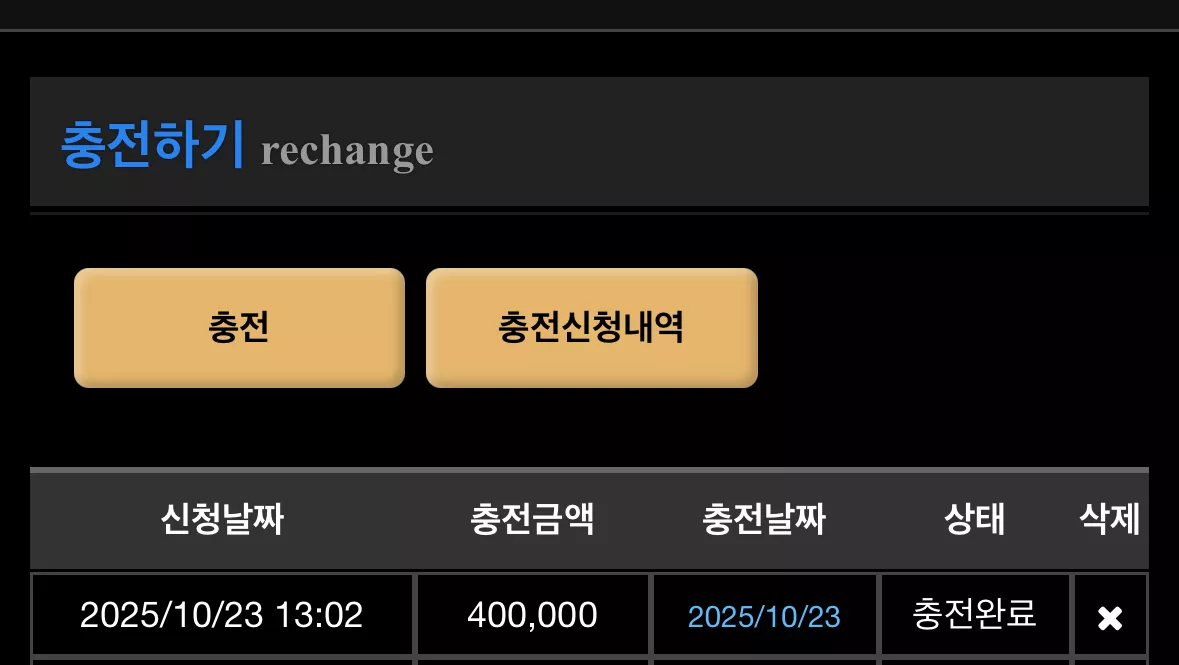Click empty header panel beside rechange

tap(790, 141)
